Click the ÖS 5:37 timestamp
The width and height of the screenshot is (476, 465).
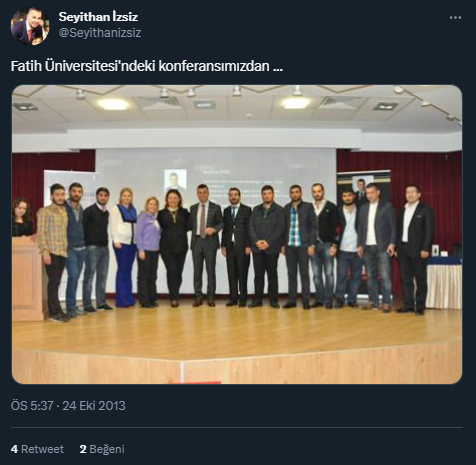[x=32, y=406]
